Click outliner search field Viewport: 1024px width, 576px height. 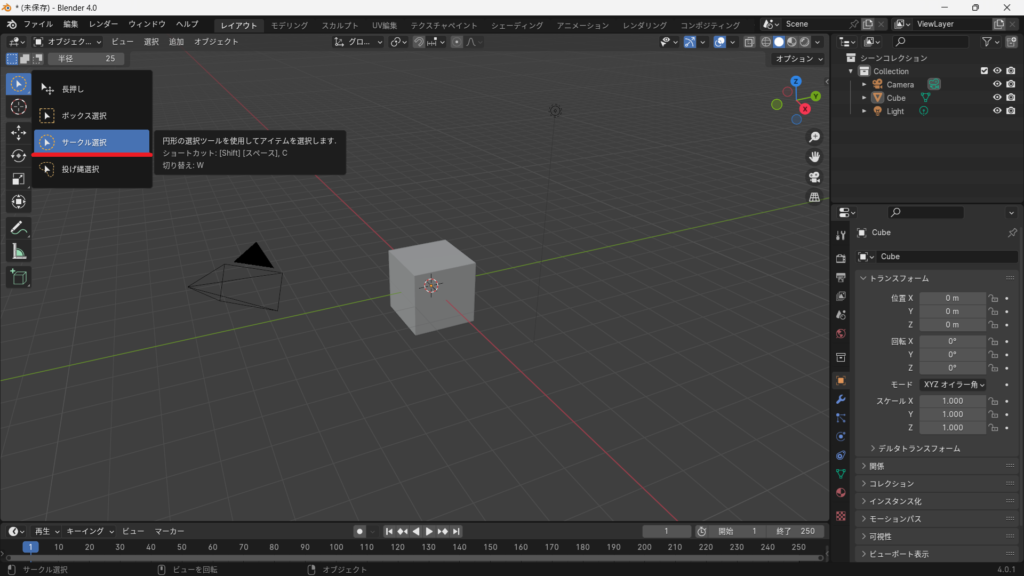point(931,42)
